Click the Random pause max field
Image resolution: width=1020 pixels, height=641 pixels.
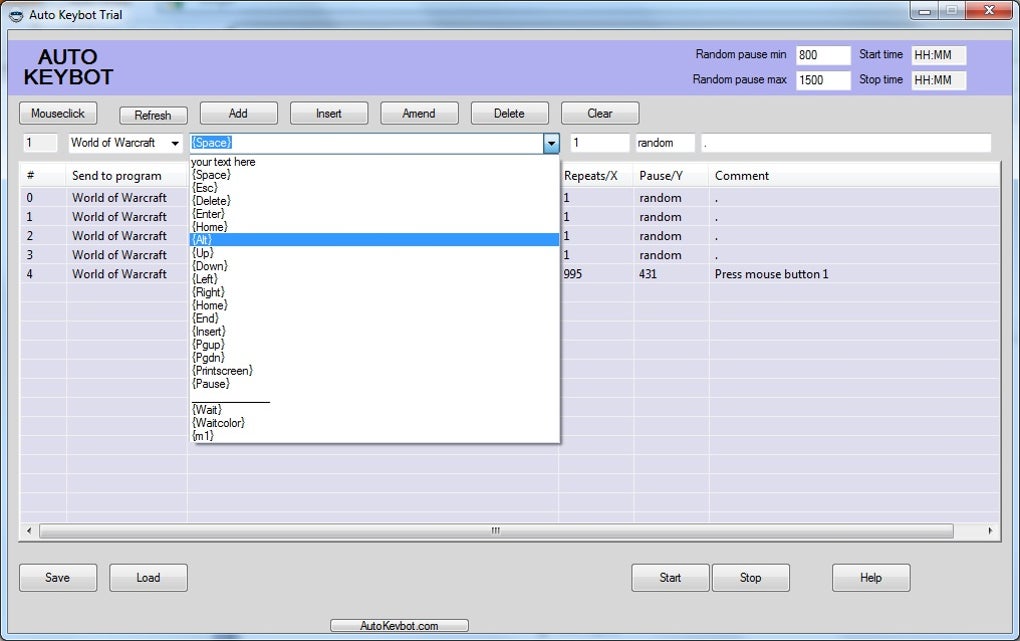click(x=823, y=80)
